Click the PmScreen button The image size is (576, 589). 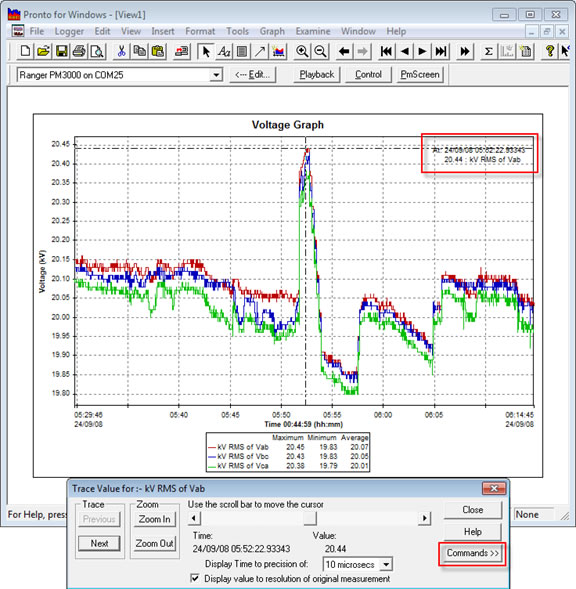pos(420,74)
